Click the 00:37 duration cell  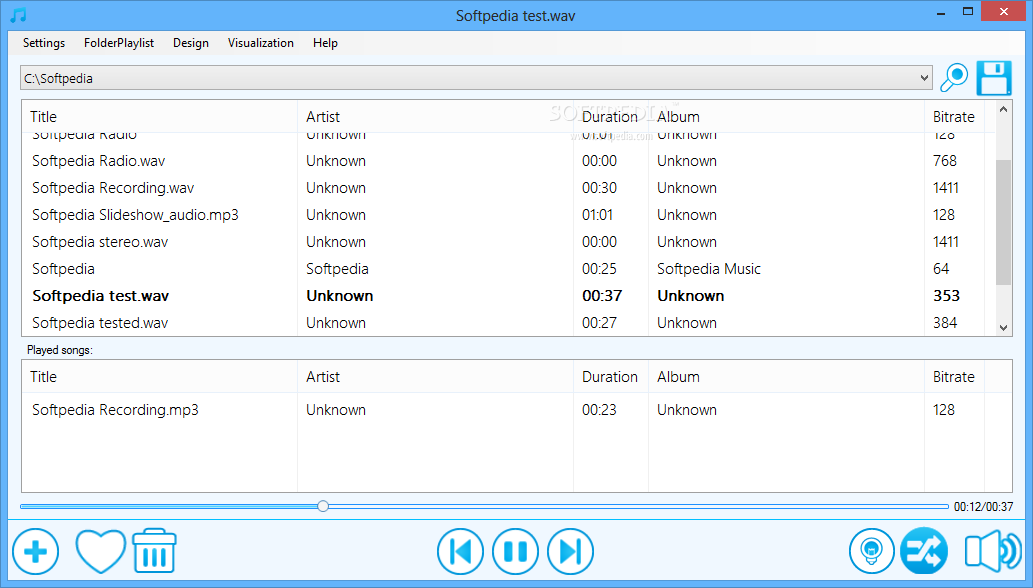[602, 296]
